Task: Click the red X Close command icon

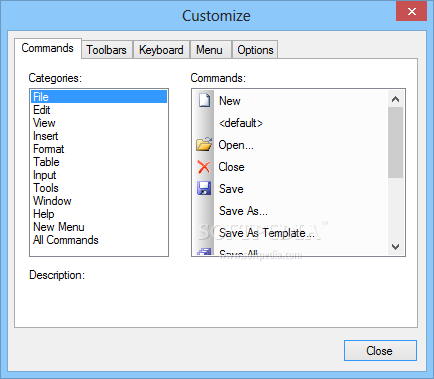Action: pos(204,167)
